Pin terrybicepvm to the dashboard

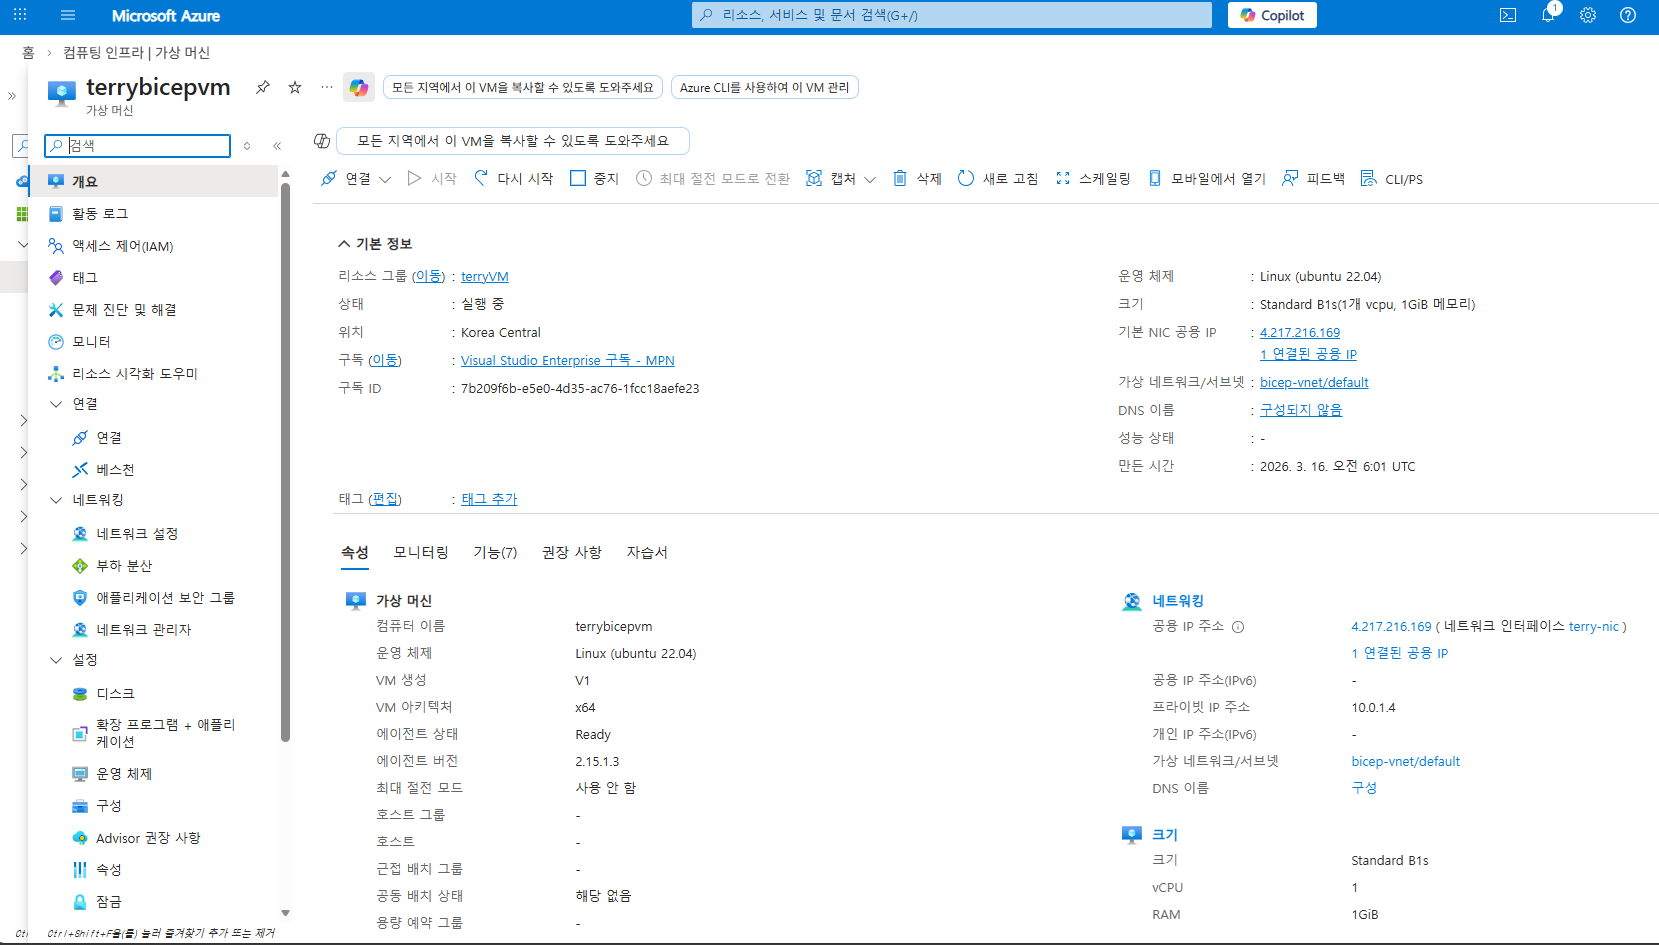point(263,87)
